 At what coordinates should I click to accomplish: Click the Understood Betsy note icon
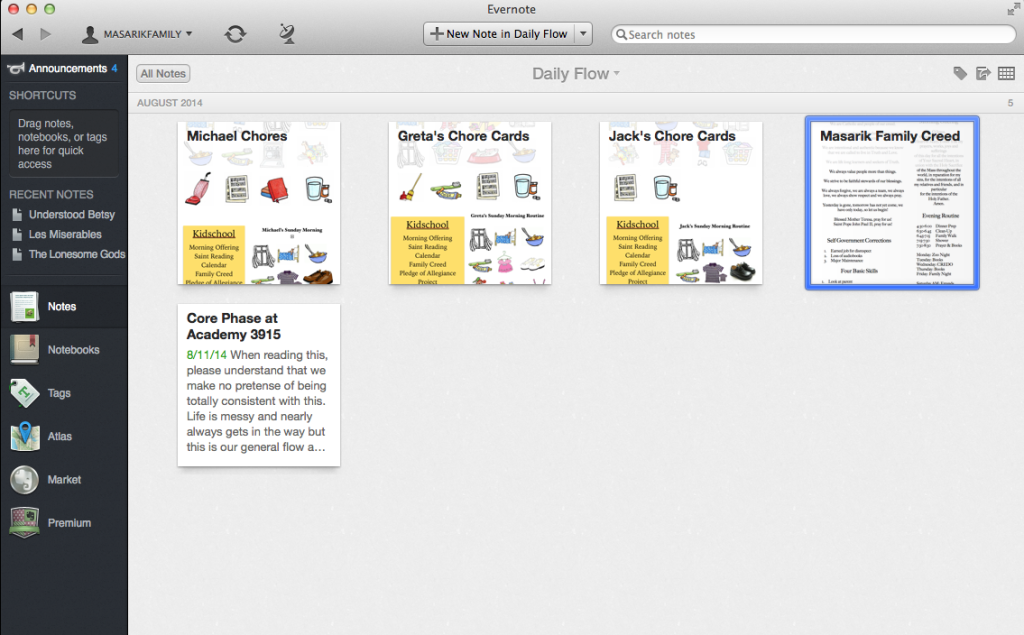pyautogui.click(x=17, y=214)
